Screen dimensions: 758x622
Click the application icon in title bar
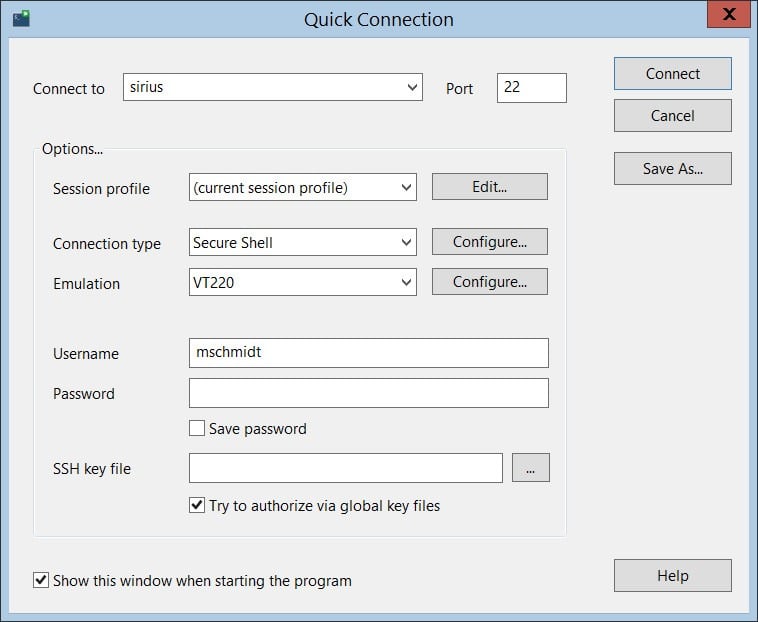[x=21, y=18]
